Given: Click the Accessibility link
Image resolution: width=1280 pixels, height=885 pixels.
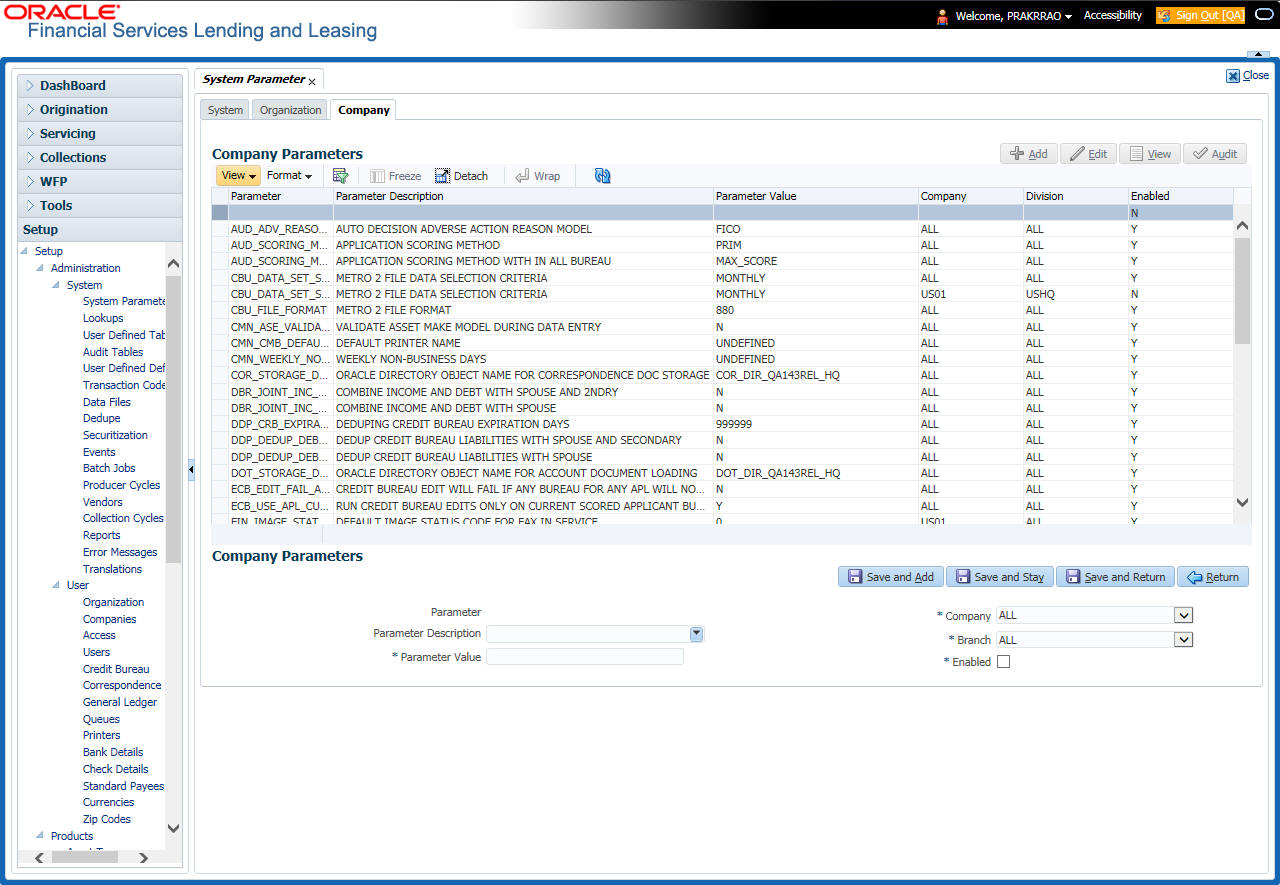Looking at the screenshot, I should [1112, 16].
